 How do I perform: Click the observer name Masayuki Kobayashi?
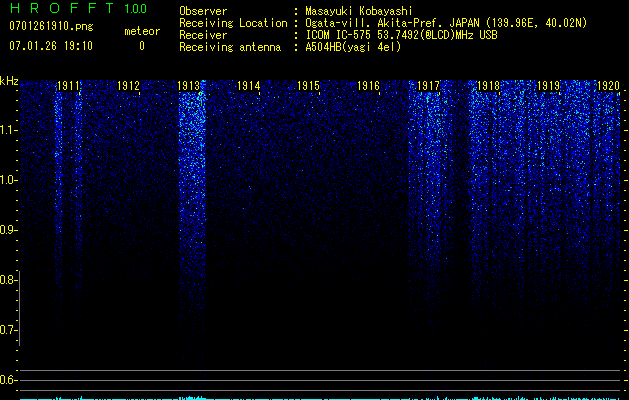[359, 11]
